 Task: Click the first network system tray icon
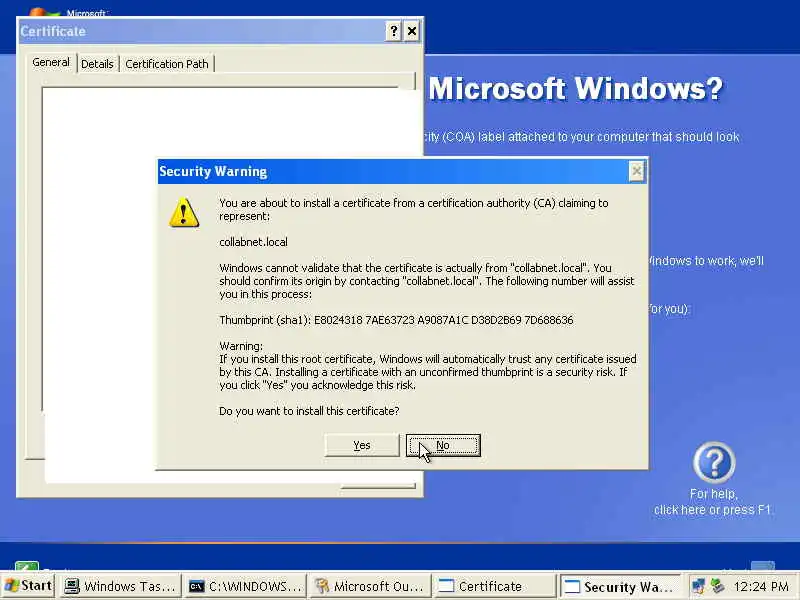pos(698,586)
